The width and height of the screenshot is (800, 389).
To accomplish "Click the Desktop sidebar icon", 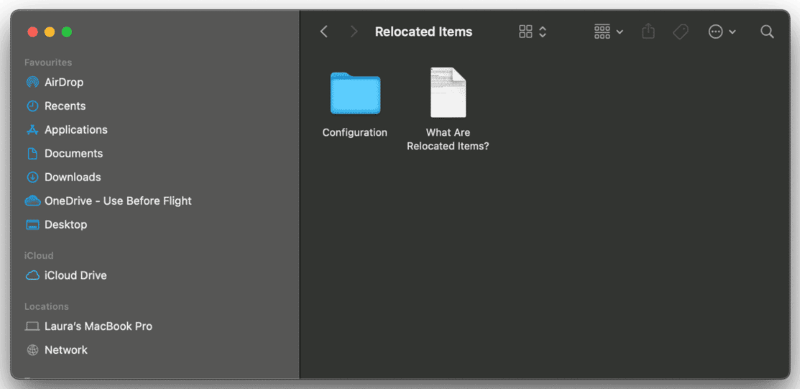I will point(32,225).
